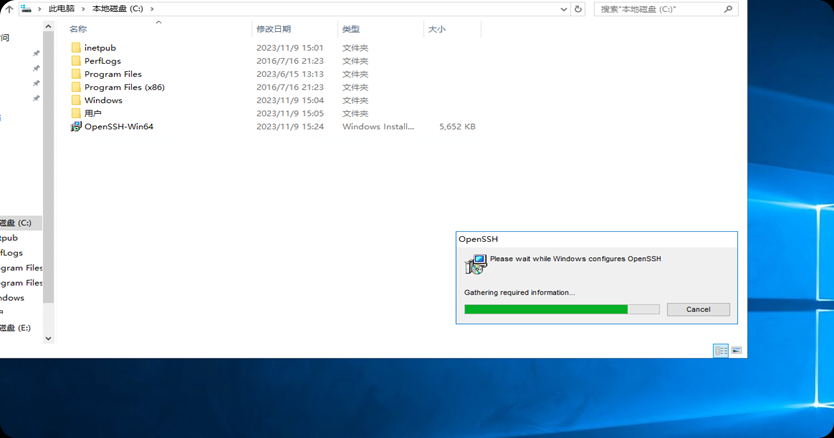This screenshot has width=834, height=438.
Task: Click 此电脑 in the address breadcrumb
Action: coord(62,9)
